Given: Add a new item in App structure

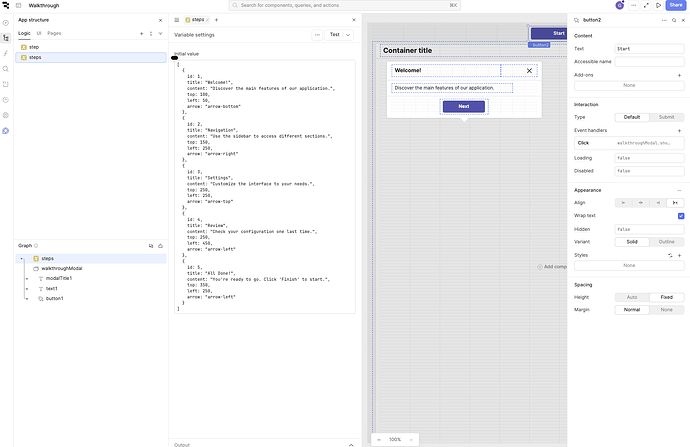Looking at the screenshot, I should (x=140, y=33).
